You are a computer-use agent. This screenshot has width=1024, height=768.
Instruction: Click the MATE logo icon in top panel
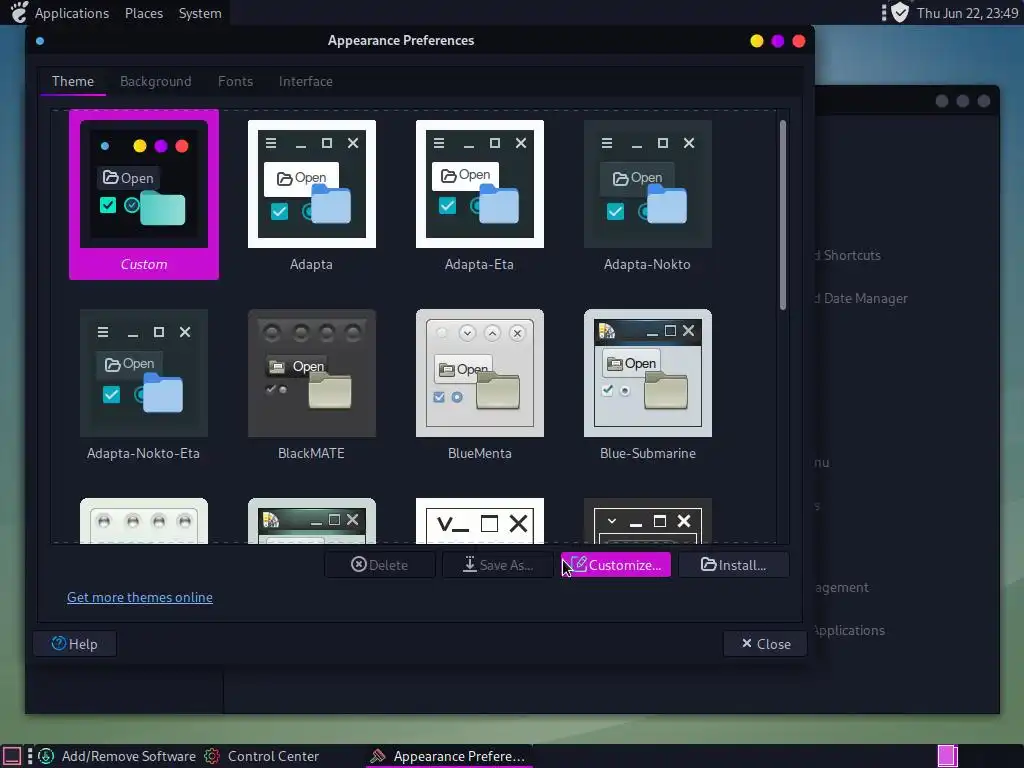tap(19, 12)
